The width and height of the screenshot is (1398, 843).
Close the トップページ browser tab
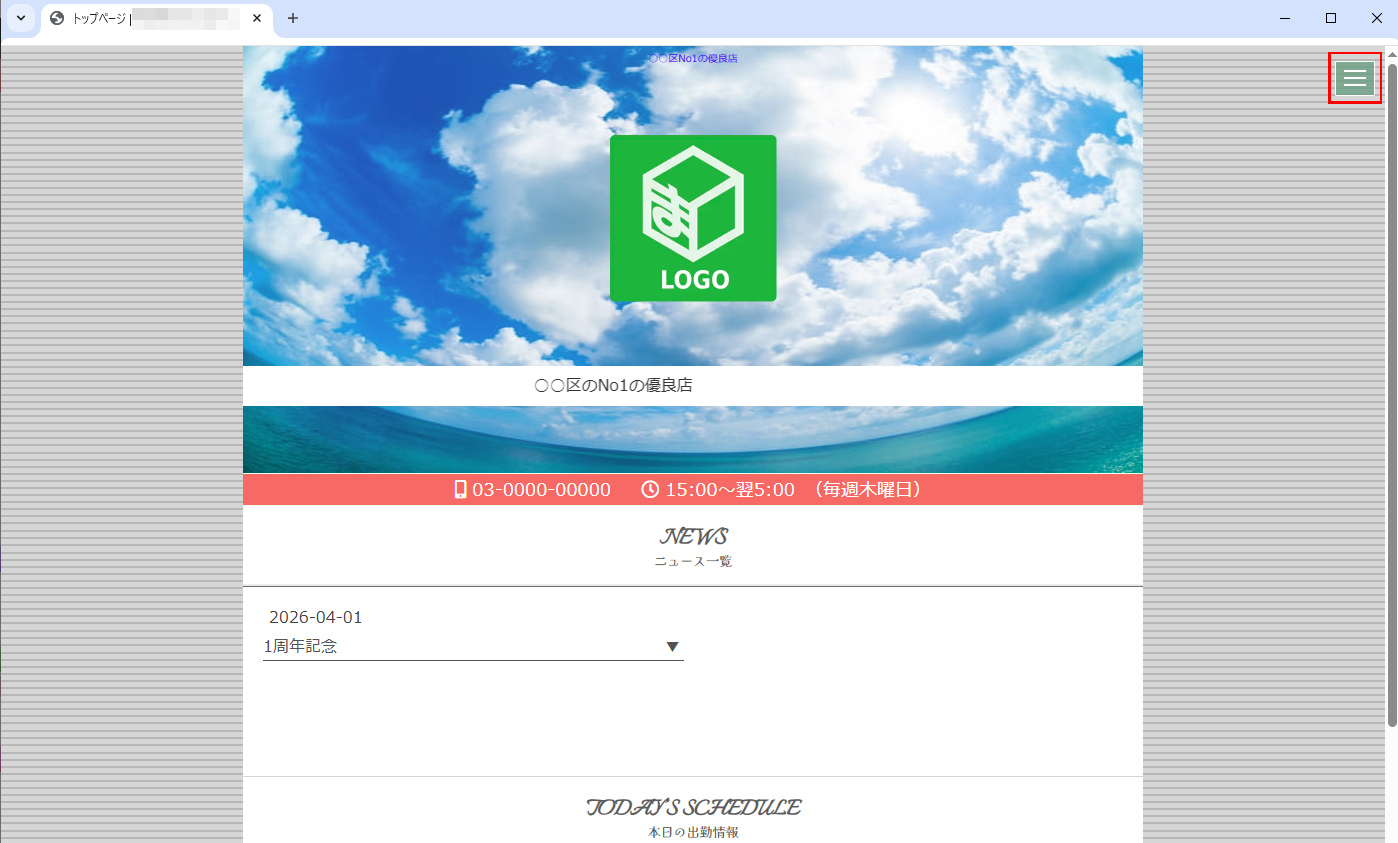point(257,18)
